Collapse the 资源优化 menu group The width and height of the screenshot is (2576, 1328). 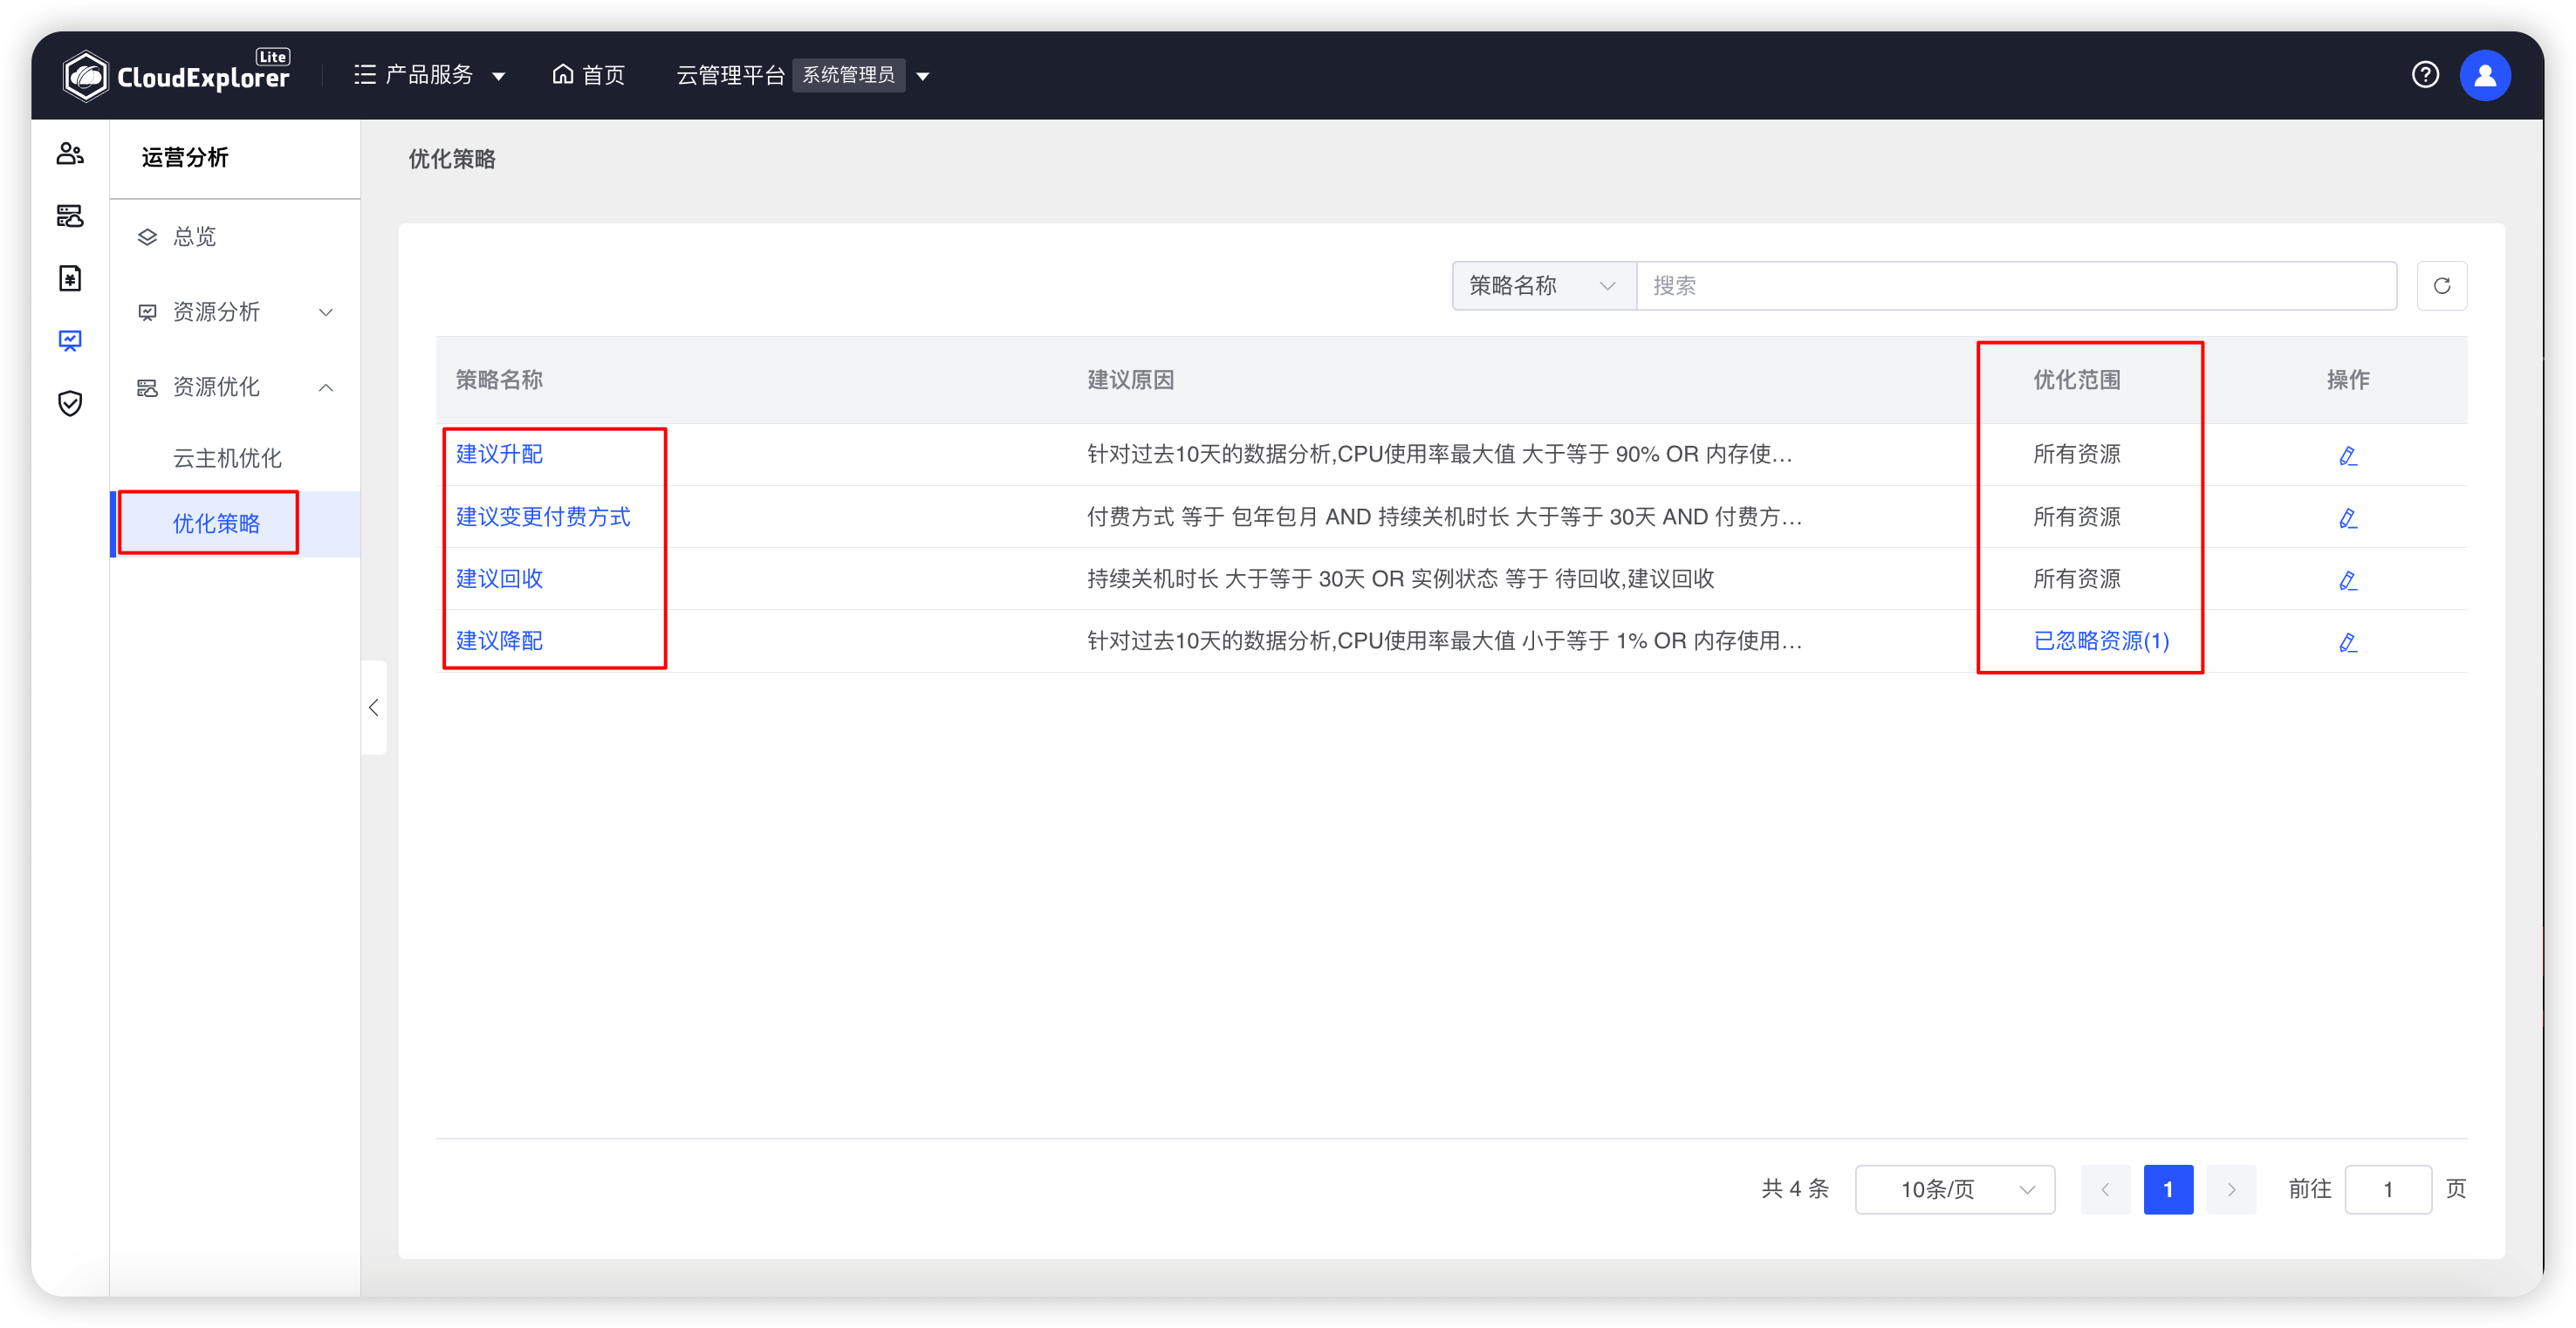click(x=235, y=387)
